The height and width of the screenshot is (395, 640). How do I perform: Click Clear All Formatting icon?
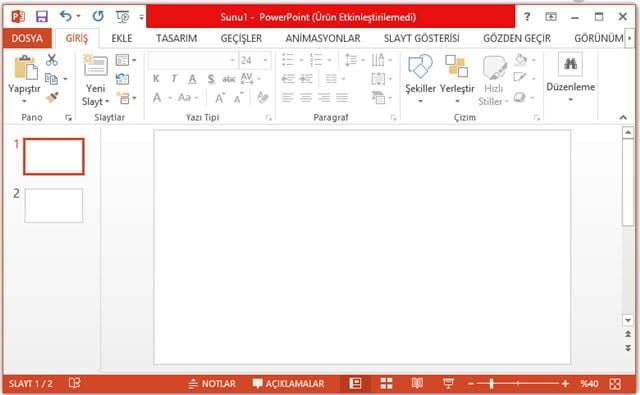[262, 98]
